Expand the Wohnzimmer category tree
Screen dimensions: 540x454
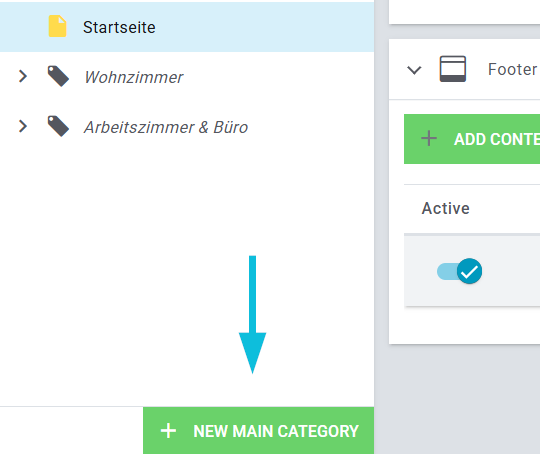(23, 76)
